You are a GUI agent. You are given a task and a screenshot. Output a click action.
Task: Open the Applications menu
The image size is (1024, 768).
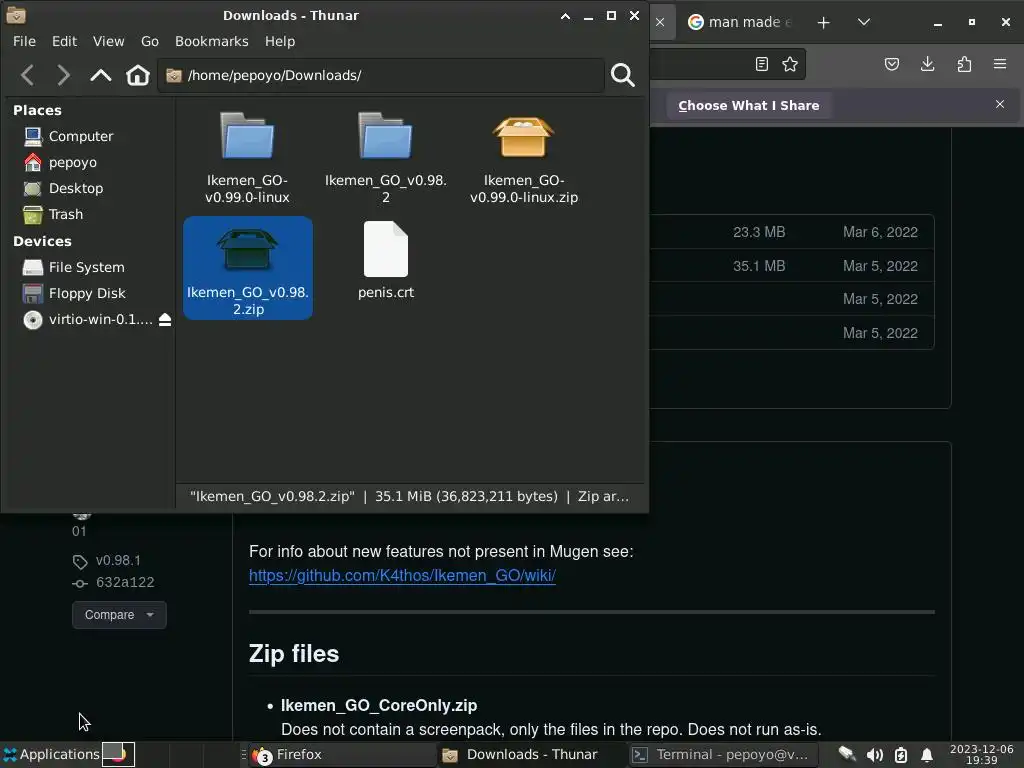(51, 754)
